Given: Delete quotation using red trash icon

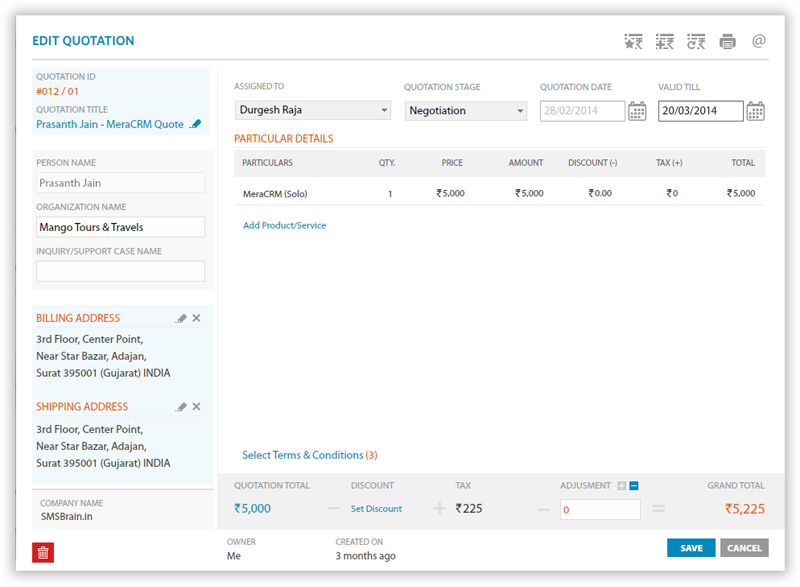Looking at the screenshot, I should coord(43,552).
